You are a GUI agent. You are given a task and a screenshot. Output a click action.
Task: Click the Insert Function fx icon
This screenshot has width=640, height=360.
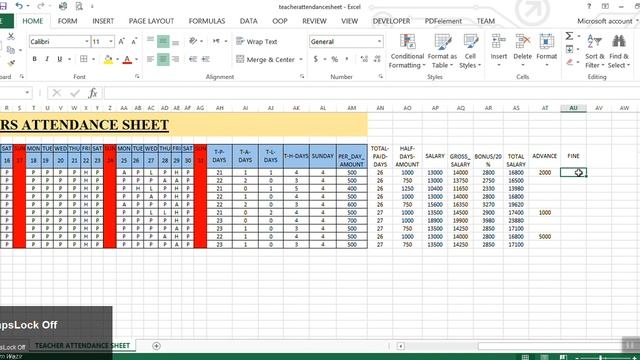point(93,93)
